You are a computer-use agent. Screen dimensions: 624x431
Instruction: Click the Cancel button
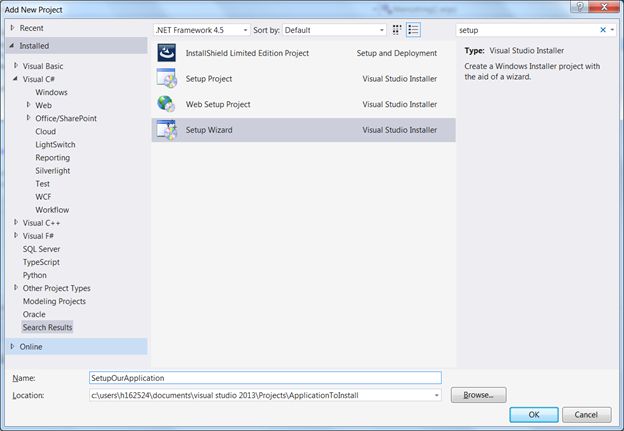586,415
